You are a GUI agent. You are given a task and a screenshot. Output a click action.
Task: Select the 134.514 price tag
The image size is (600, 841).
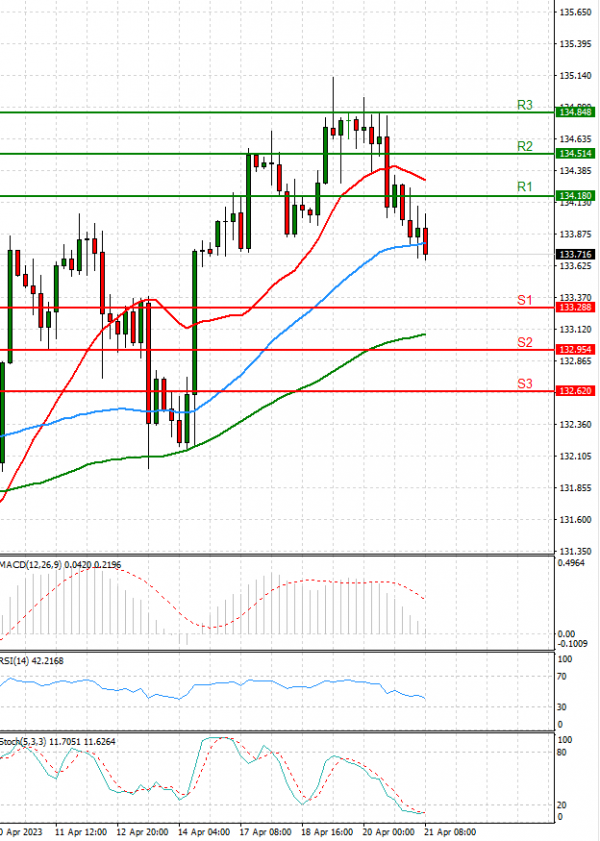[575, 154]
